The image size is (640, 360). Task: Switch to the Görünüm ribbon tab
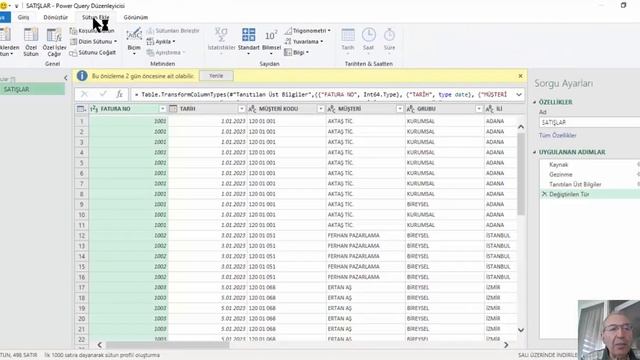tap(136, 17)
